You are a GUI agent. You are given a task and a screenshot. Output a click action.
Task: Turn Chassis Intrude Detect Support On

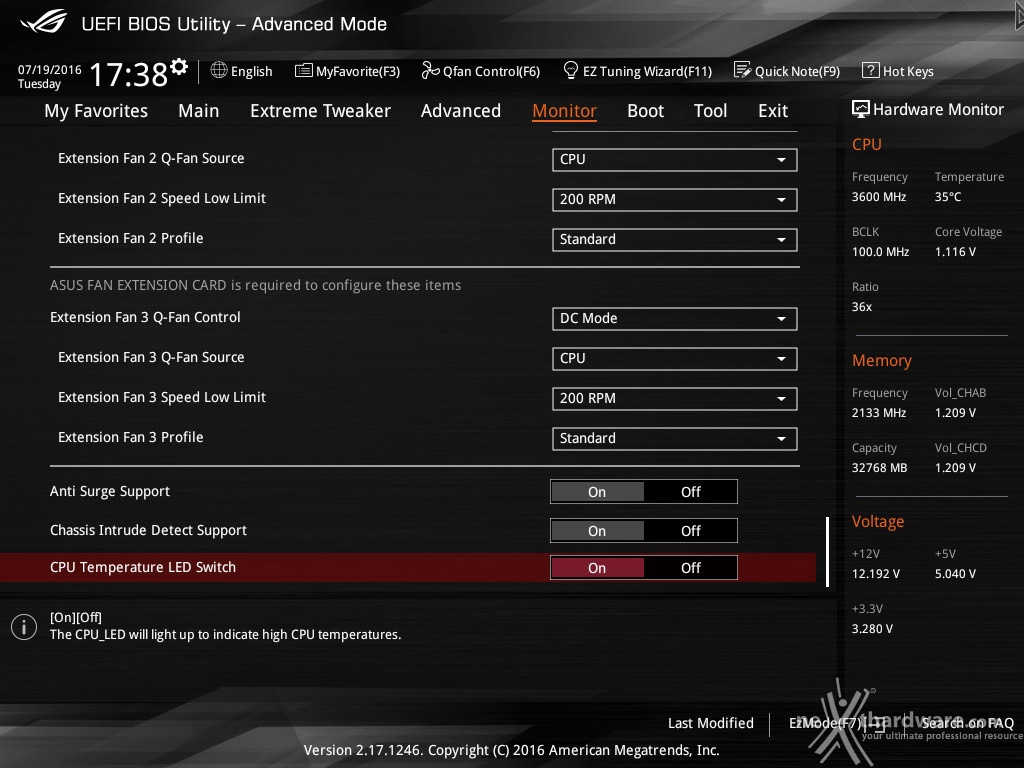coord(597,531)
